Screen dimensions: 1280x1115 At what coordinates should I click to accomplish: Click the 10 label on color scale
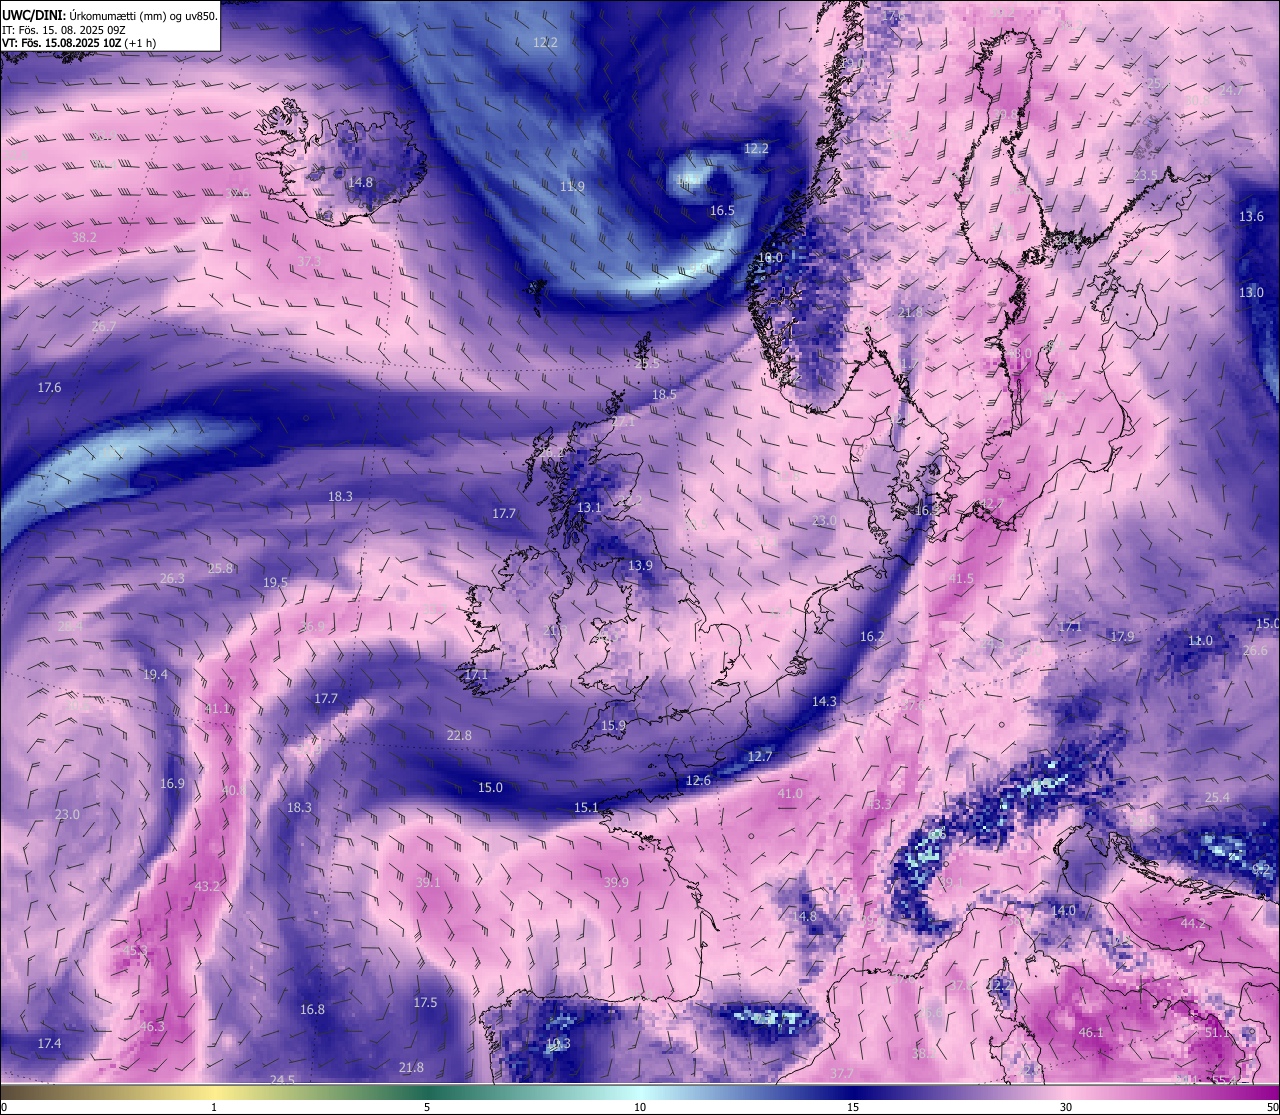[x=640, y=1107]
